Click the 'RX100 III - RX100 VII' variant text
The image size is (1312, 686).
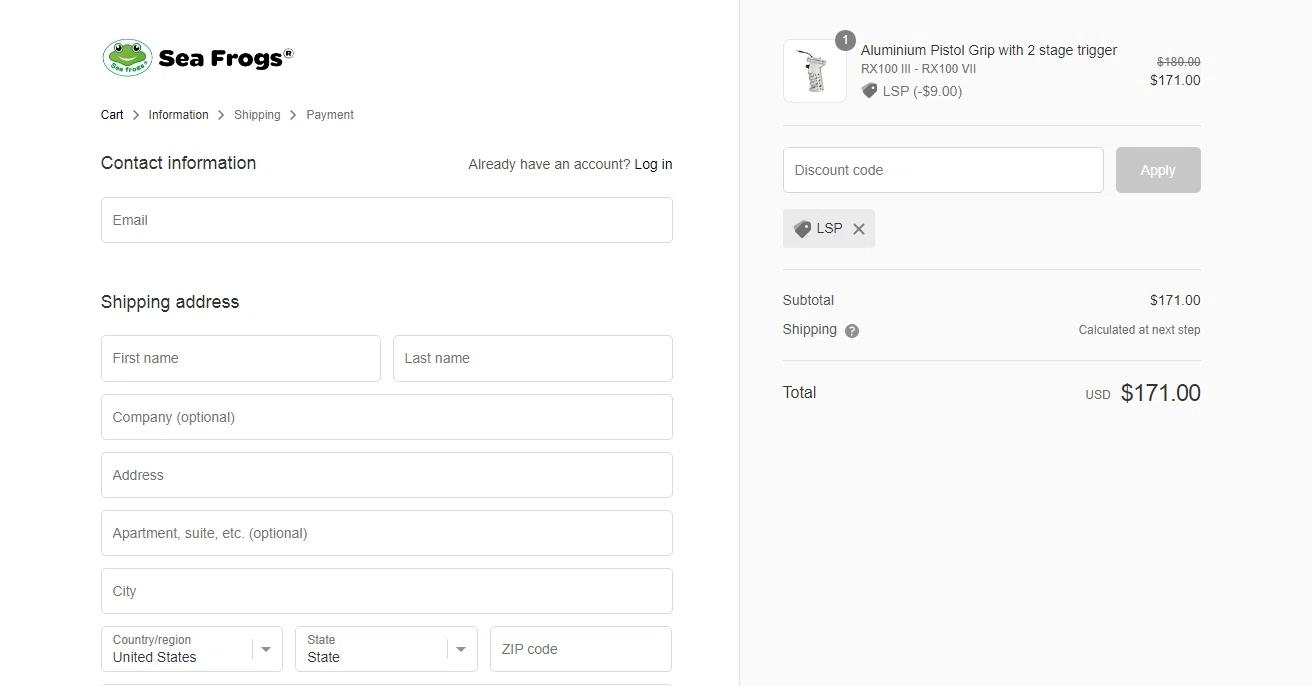point(918,69)
